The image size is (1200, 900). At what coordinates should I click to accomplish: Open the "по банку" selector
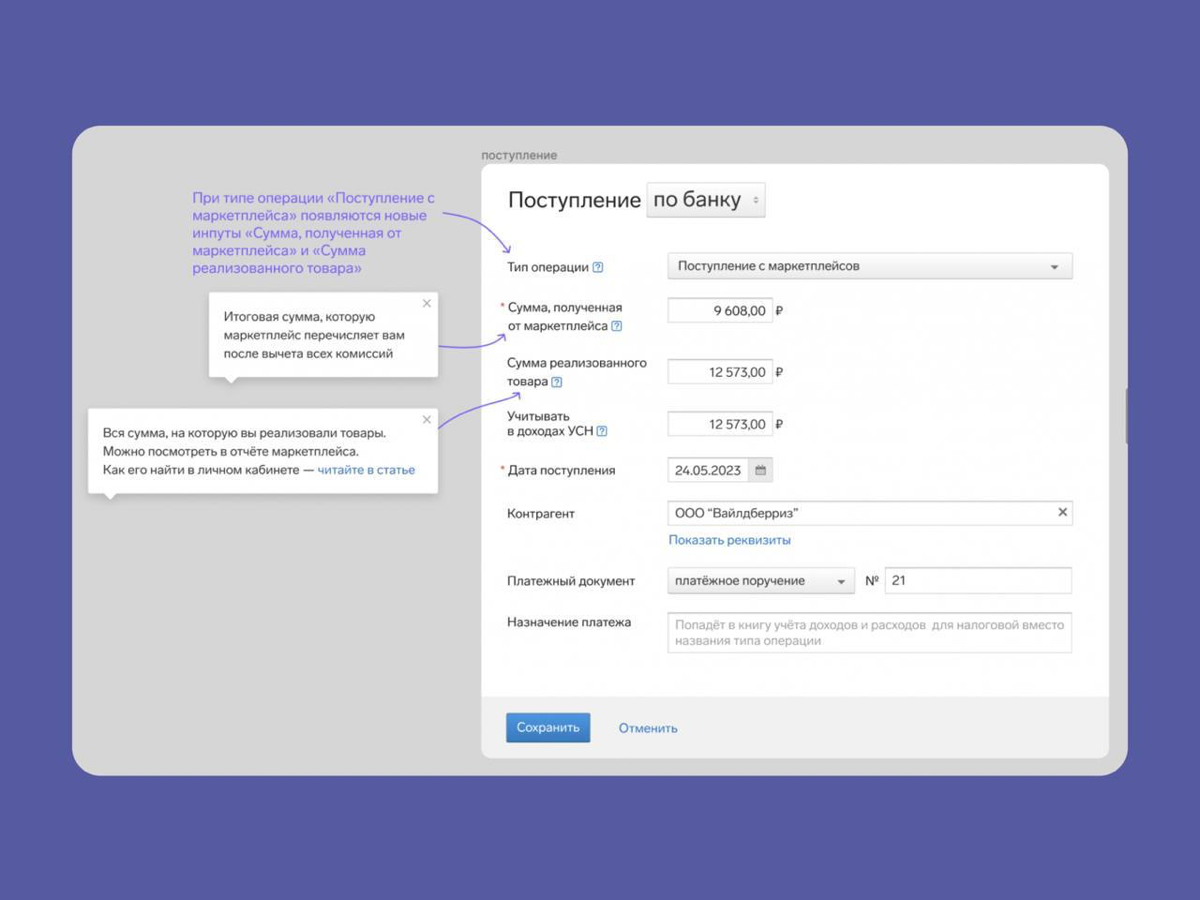point(706,199)
